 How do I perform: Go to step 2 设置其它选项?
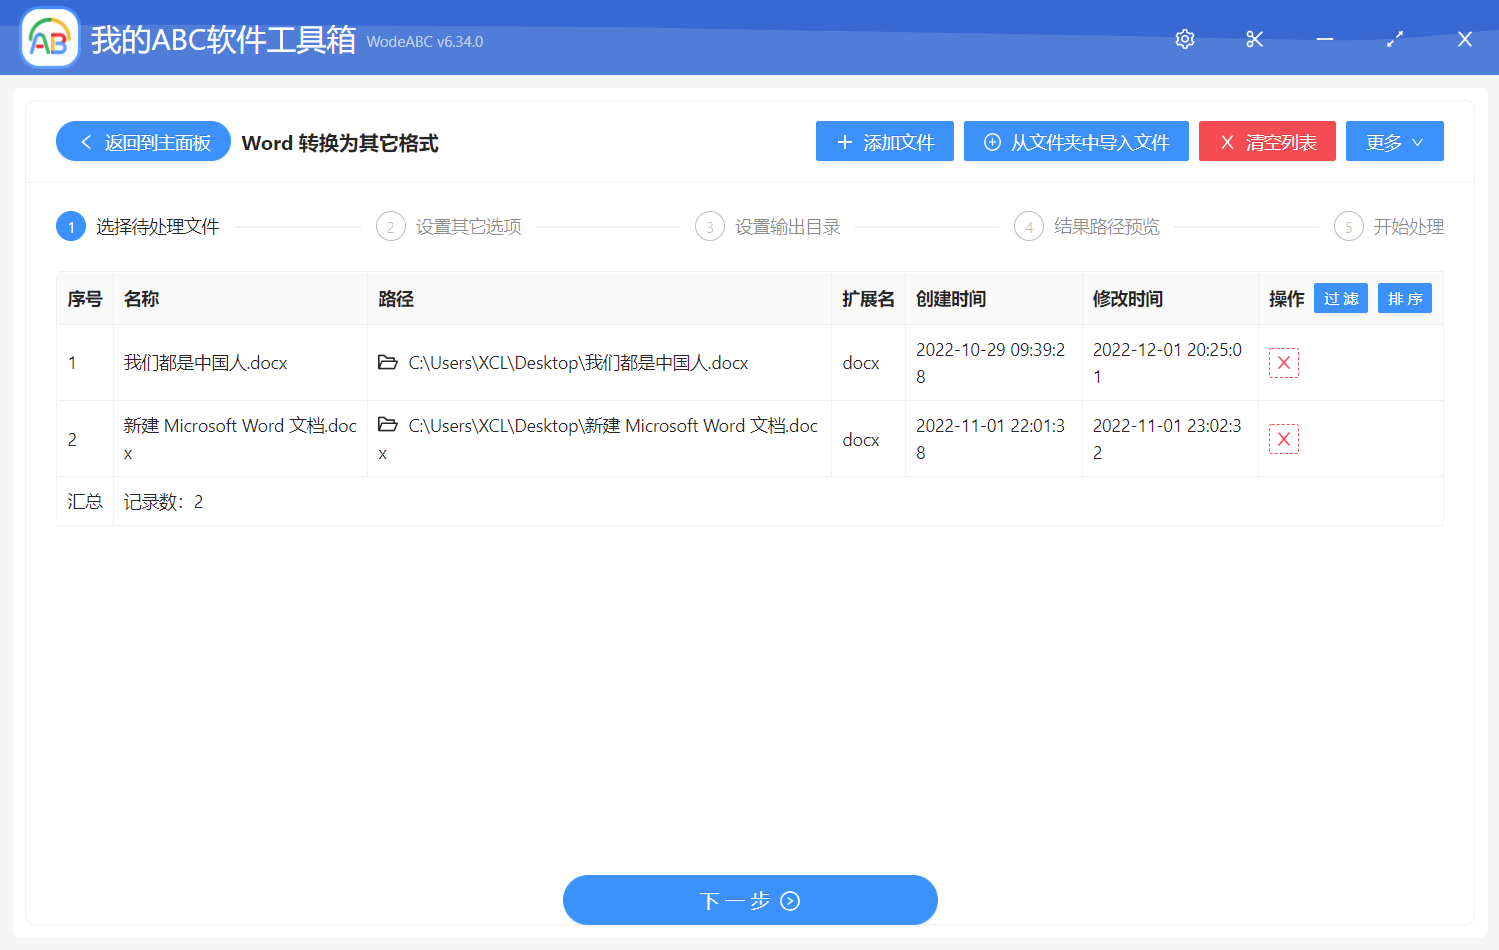pos(449,227)
